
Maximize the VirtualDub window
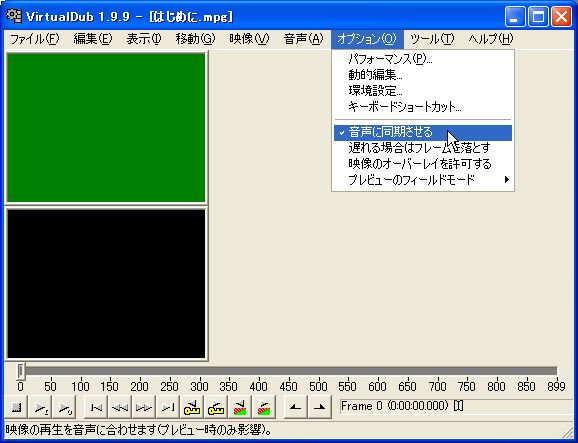(x=538, y=17)
